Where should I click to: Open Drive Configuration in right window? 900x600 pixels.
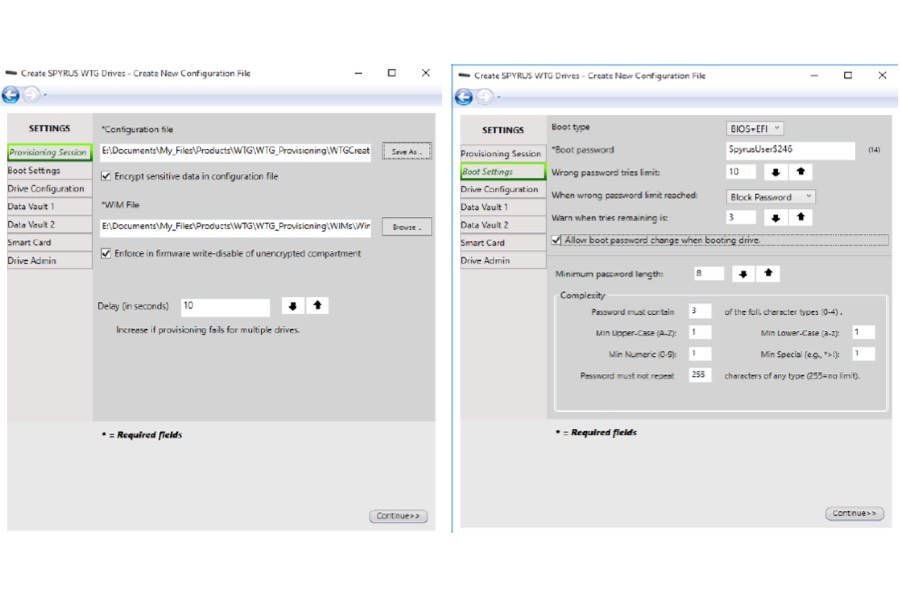coord(503,189)
